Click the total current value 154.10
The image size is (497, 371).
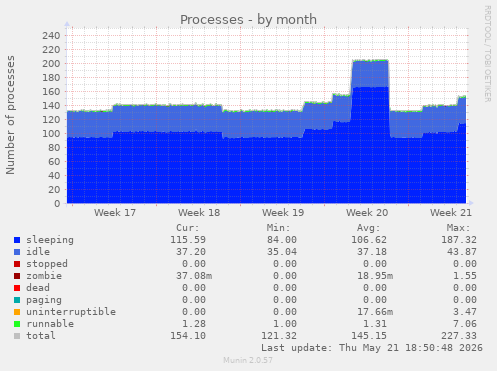point(188,336)
